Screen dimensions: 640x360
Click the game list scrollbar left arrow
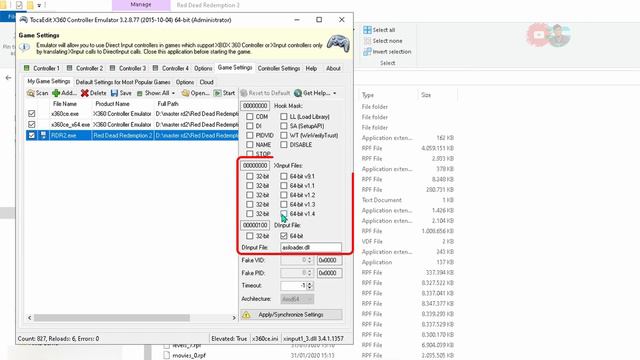pos(29,318)
